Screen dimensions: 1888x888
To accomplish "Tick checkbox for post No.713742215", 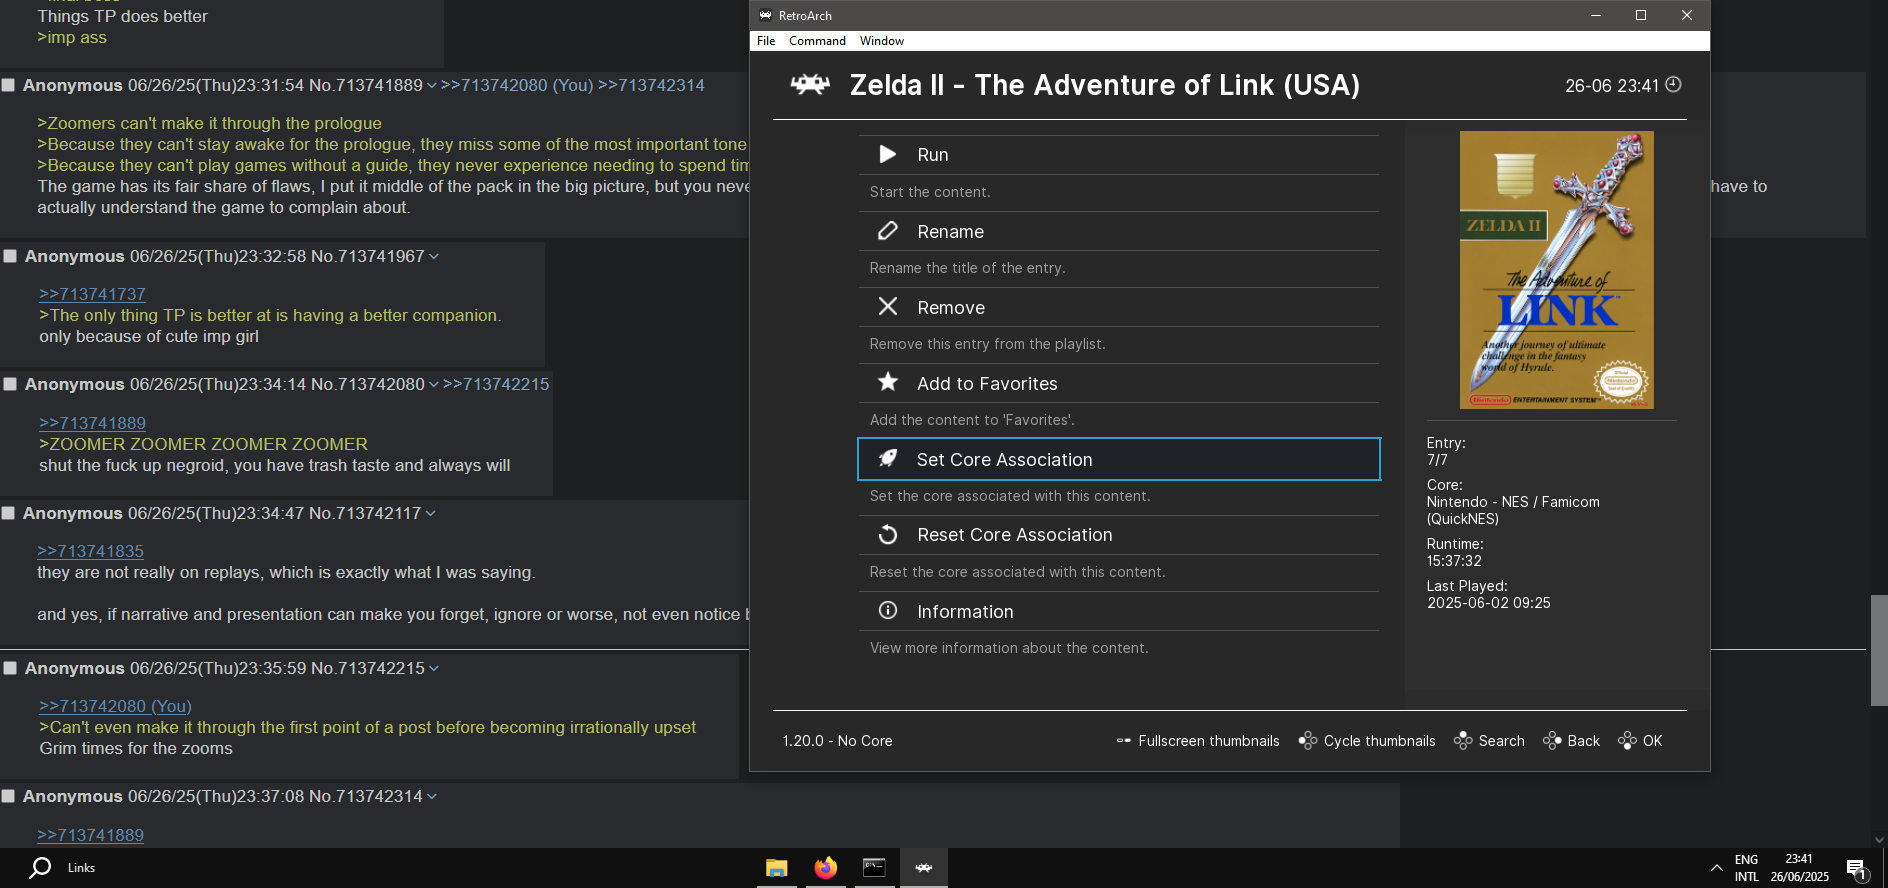I will (x=10, y=668).
